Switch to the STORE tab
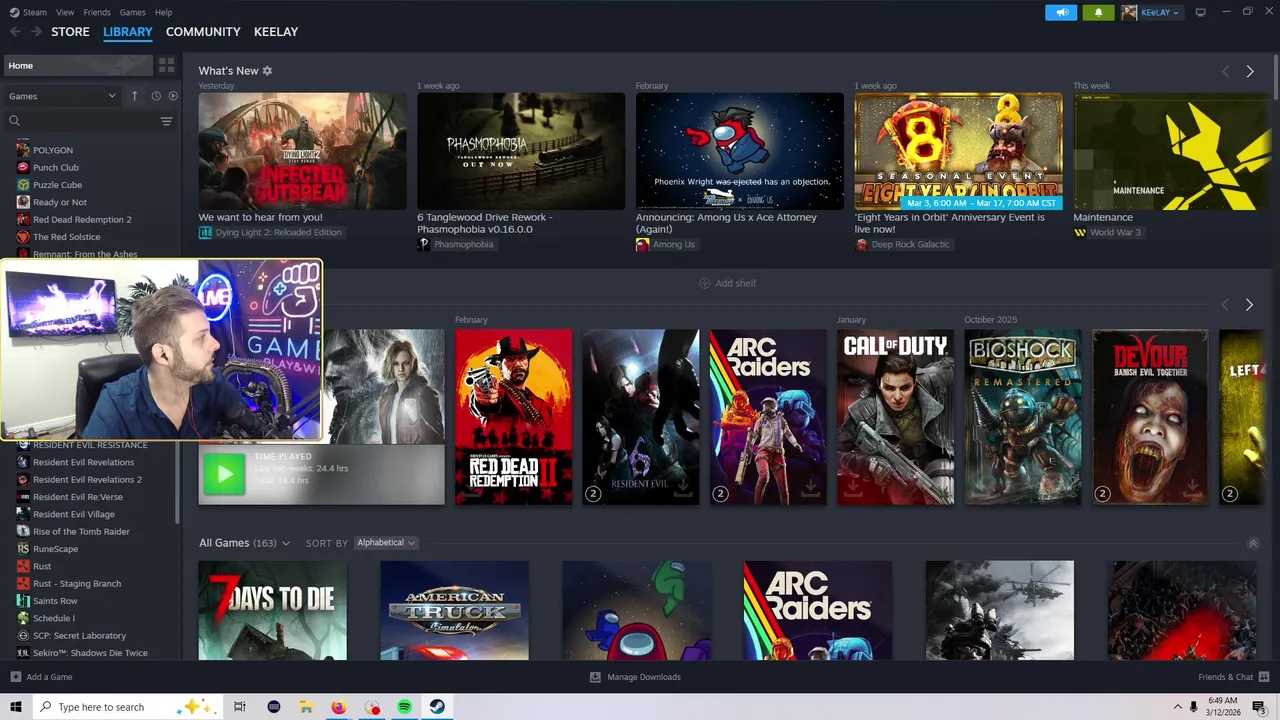Image resolution: width=1280 pixels, height=720 pixels. pos(70,32)
